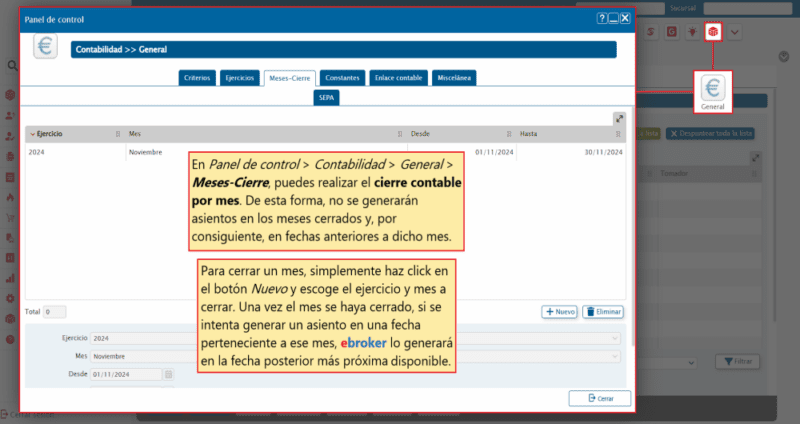Open help via the question mark icon
Viewport: 800px width, 424px height.
point(602,18)
